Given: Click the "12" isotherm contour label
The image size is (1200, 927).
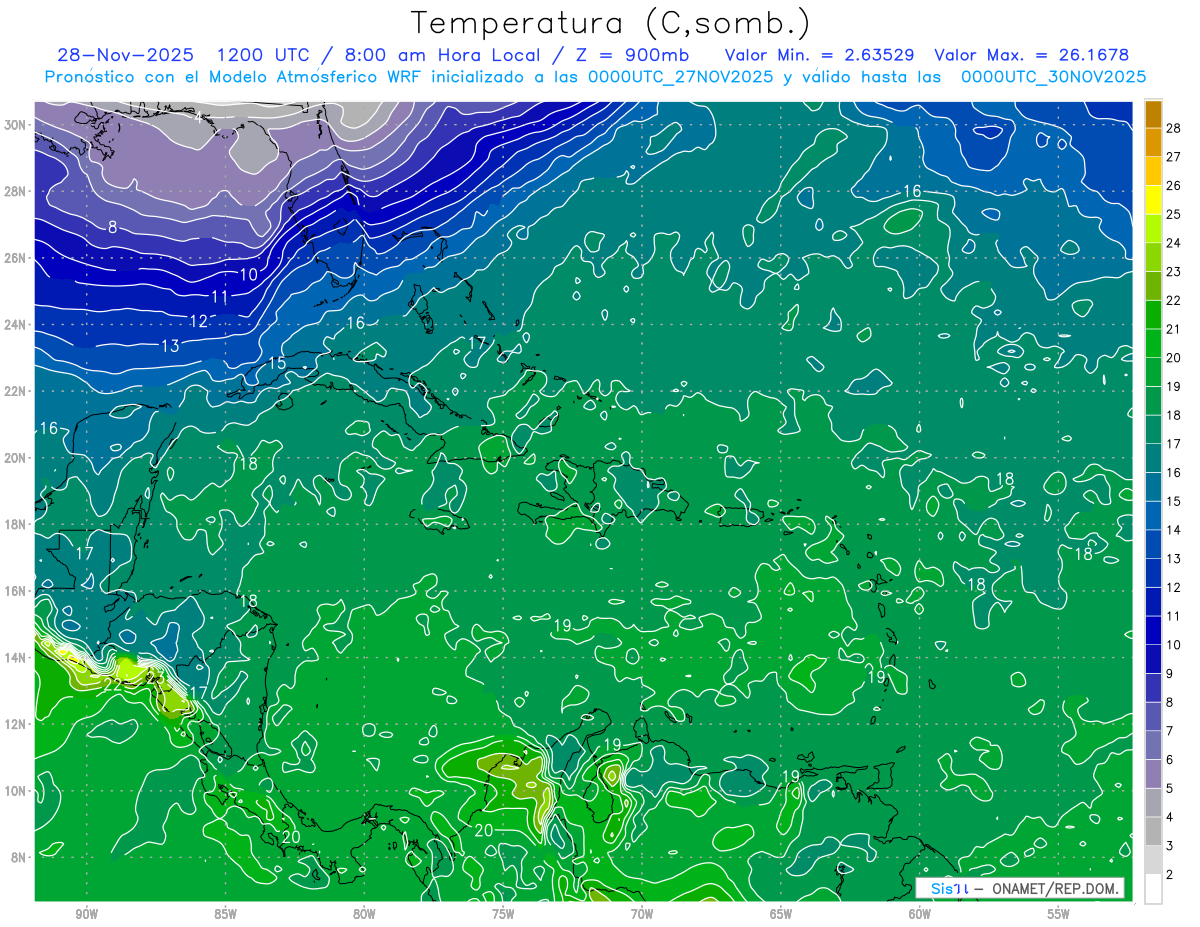Looking at the screenshot, I should tap(198, 321).
